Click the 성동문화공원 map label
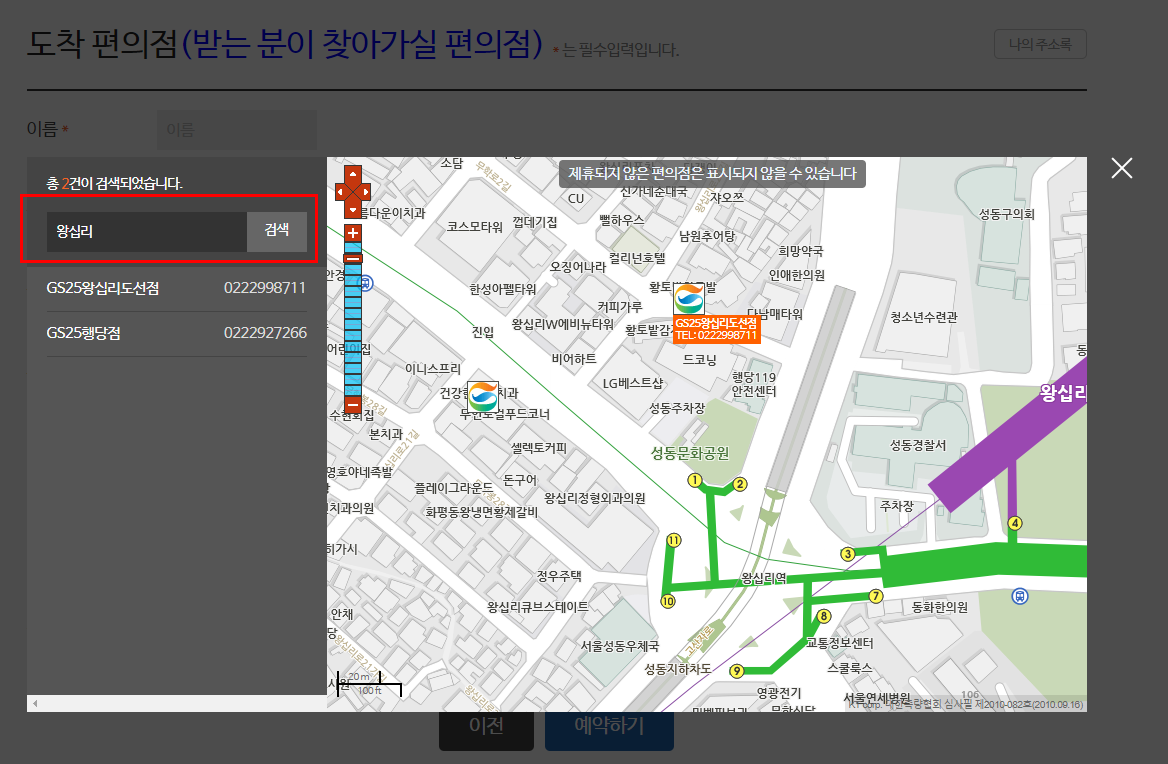The width and height of the screenshot is (1168, 764). [x=690, y=453]
